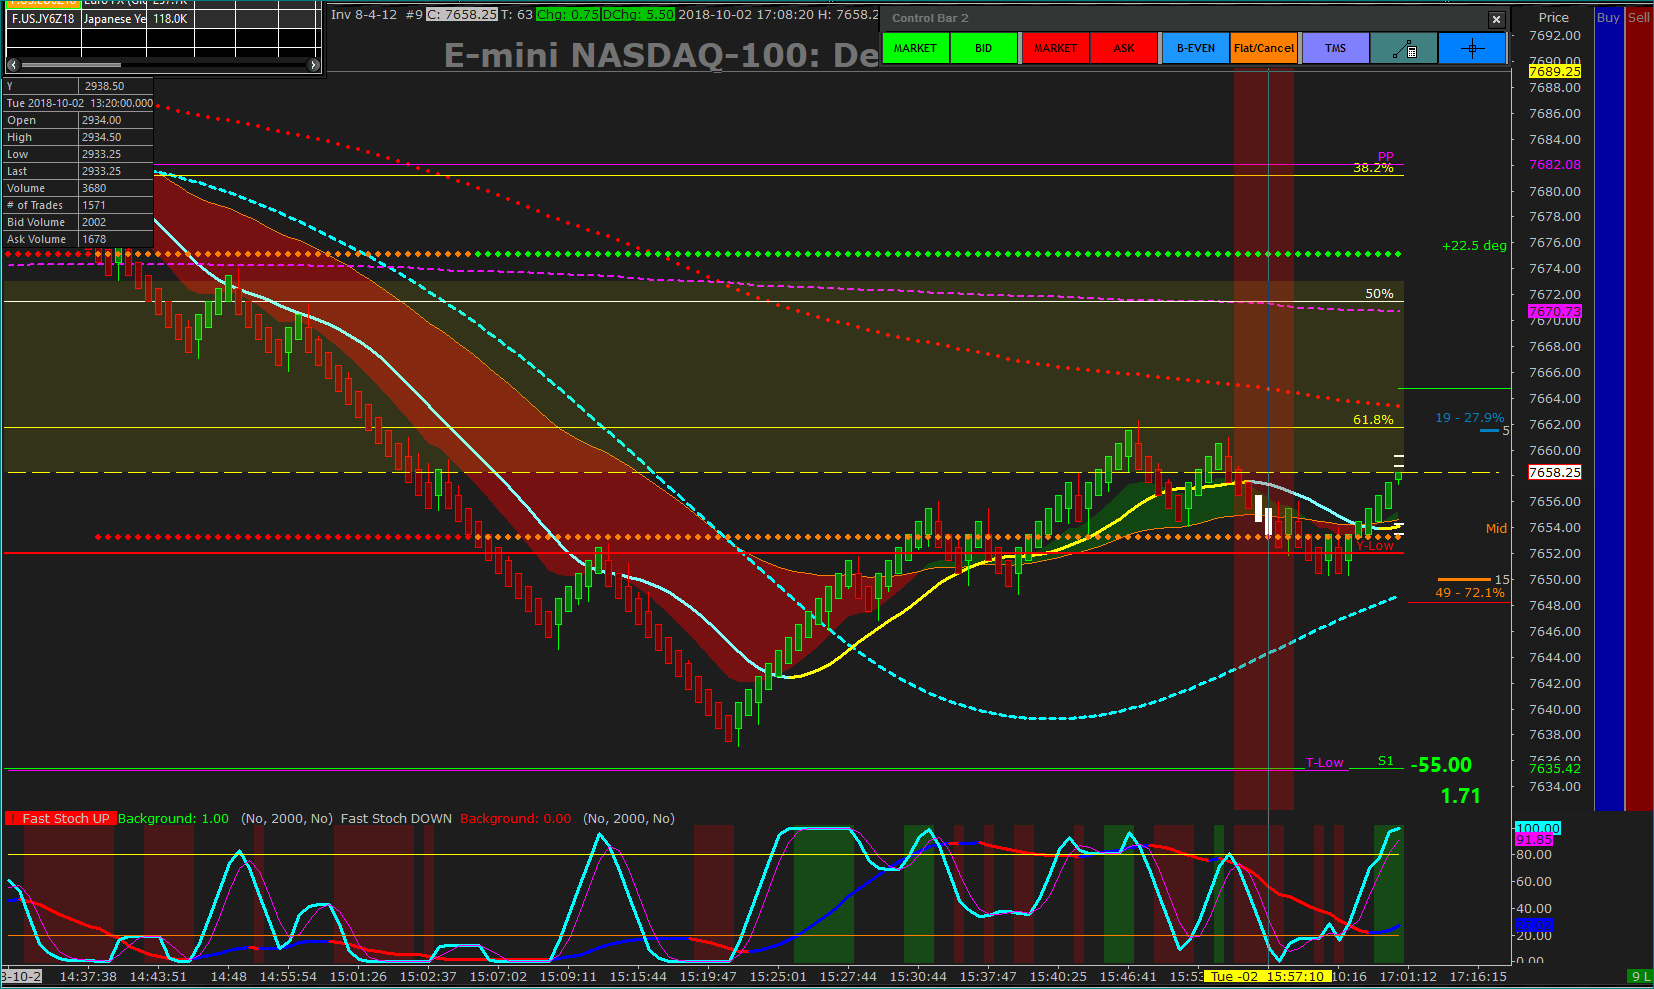Click the T-Low line label
Screen dimensions: 1654x989
tap(1324, 763)
